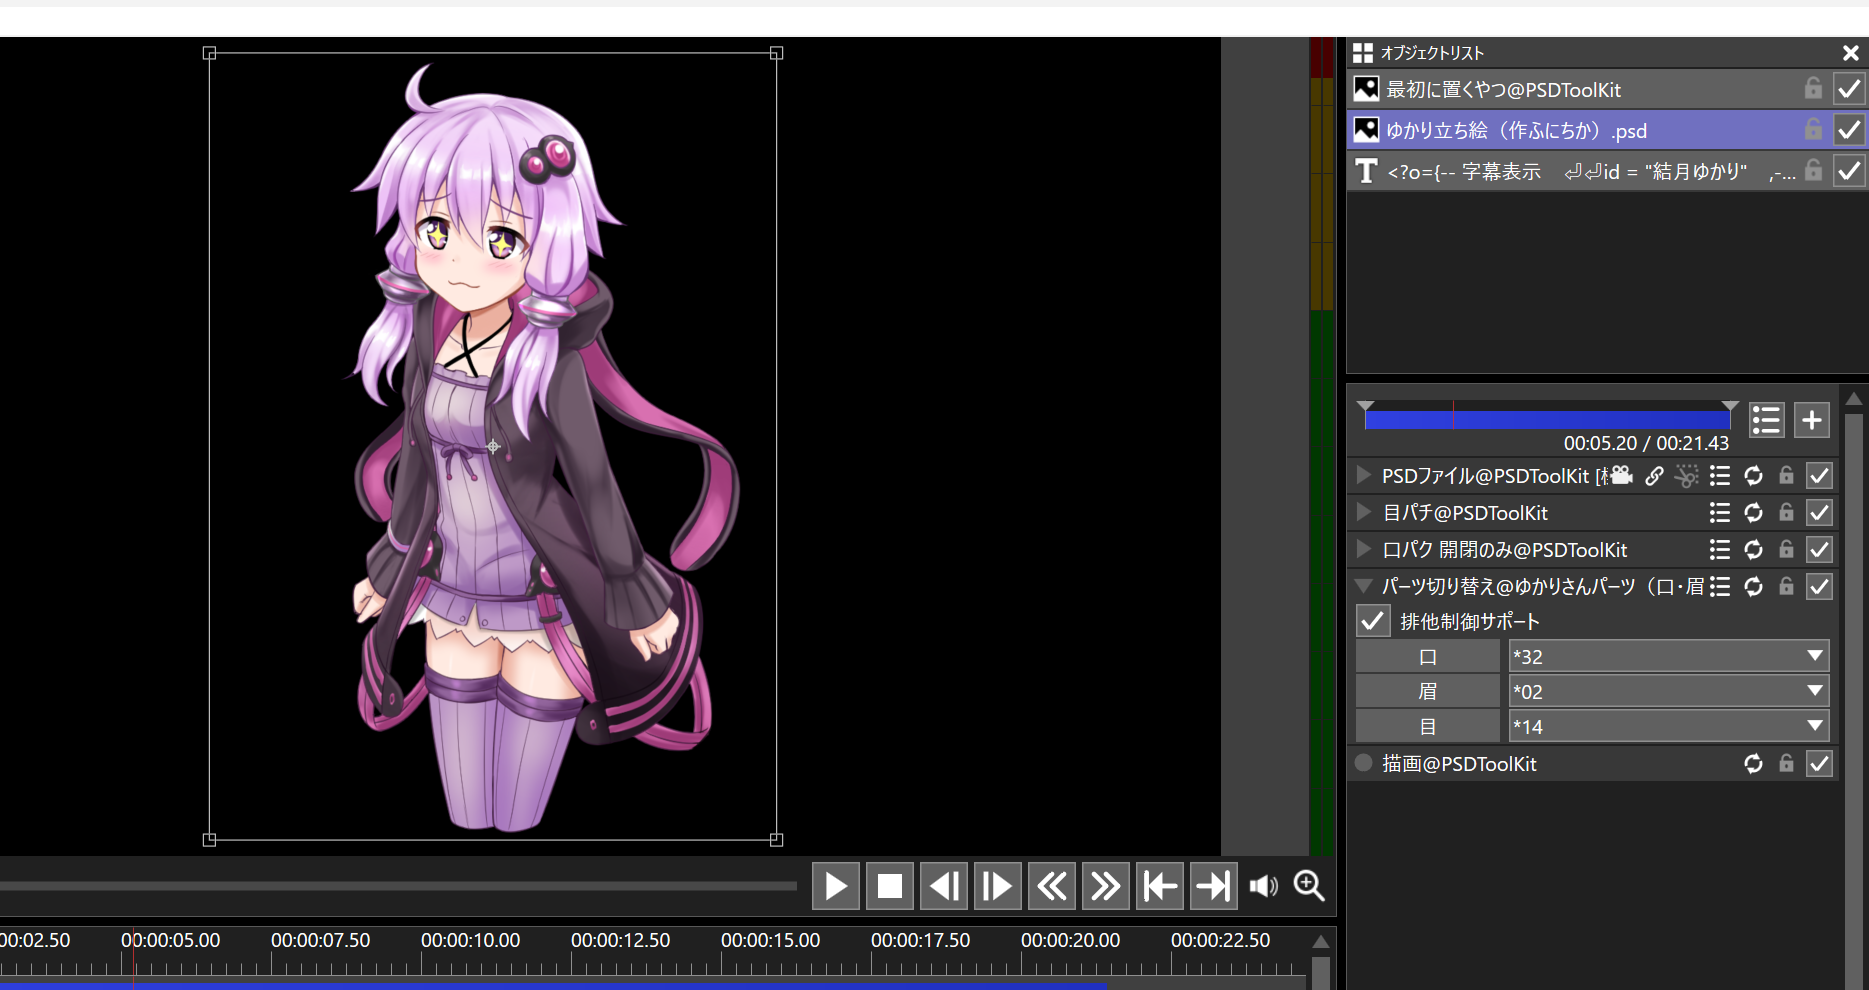This screenshot has height=990, width=1869.
Task: Jump to the end of the timeline
Action: pyautogui.click(x=1213, y=887)
